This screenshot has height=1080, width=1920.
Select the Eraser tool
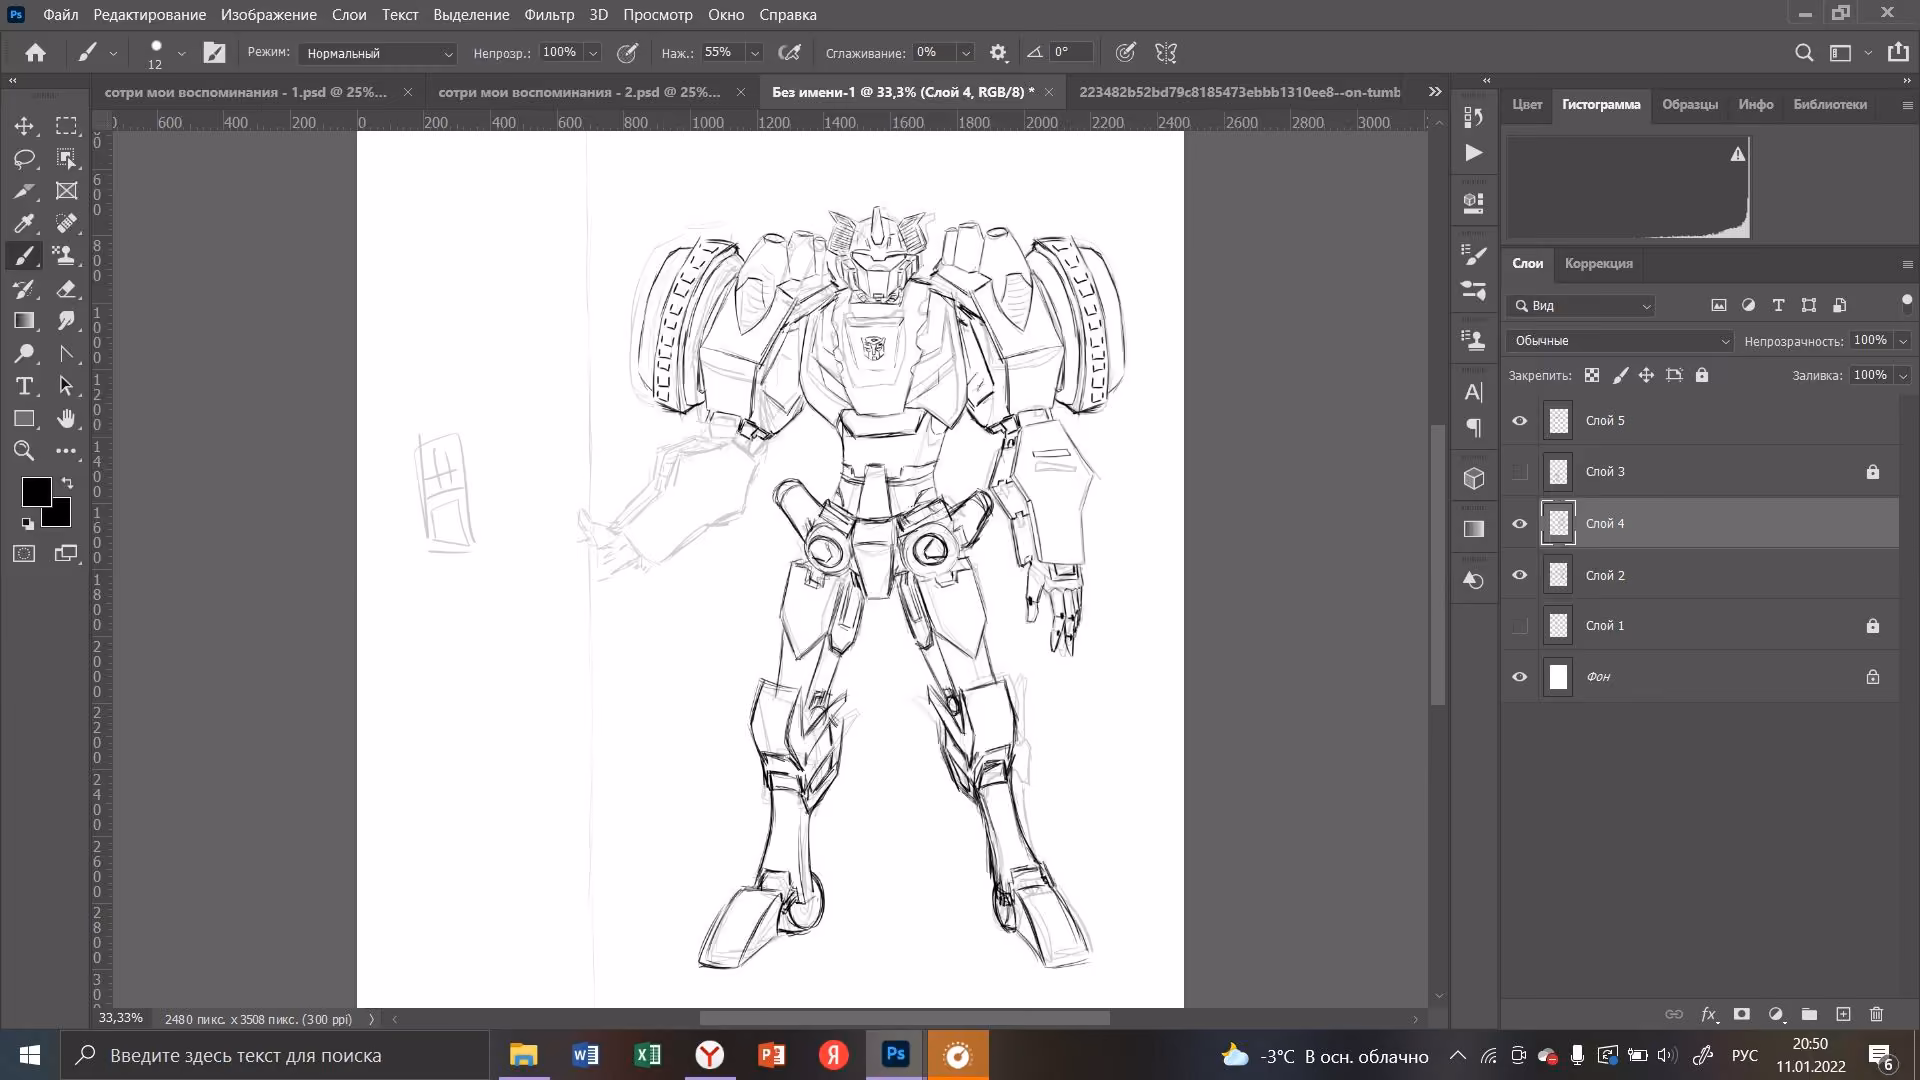click(x=66, y=289)
